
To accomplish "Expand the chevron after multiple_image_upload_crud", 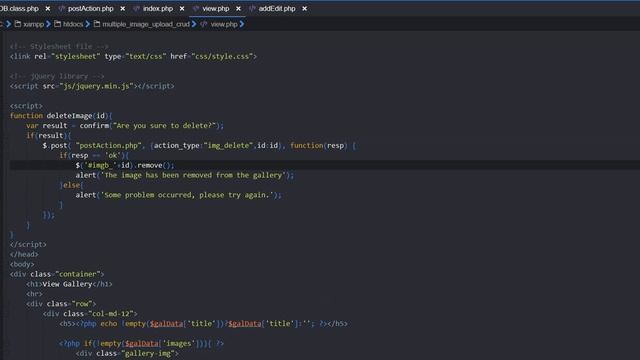I will (194, 24).
